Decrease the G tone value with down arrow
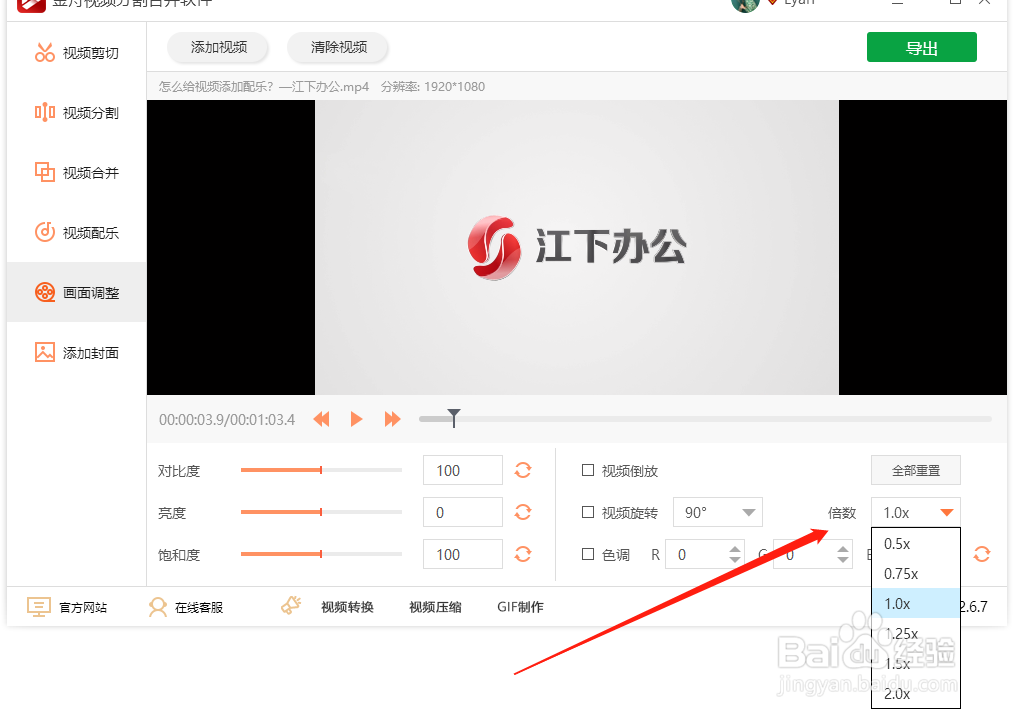This screenshot has width=1014, height=719. click(x=843, y=559)
